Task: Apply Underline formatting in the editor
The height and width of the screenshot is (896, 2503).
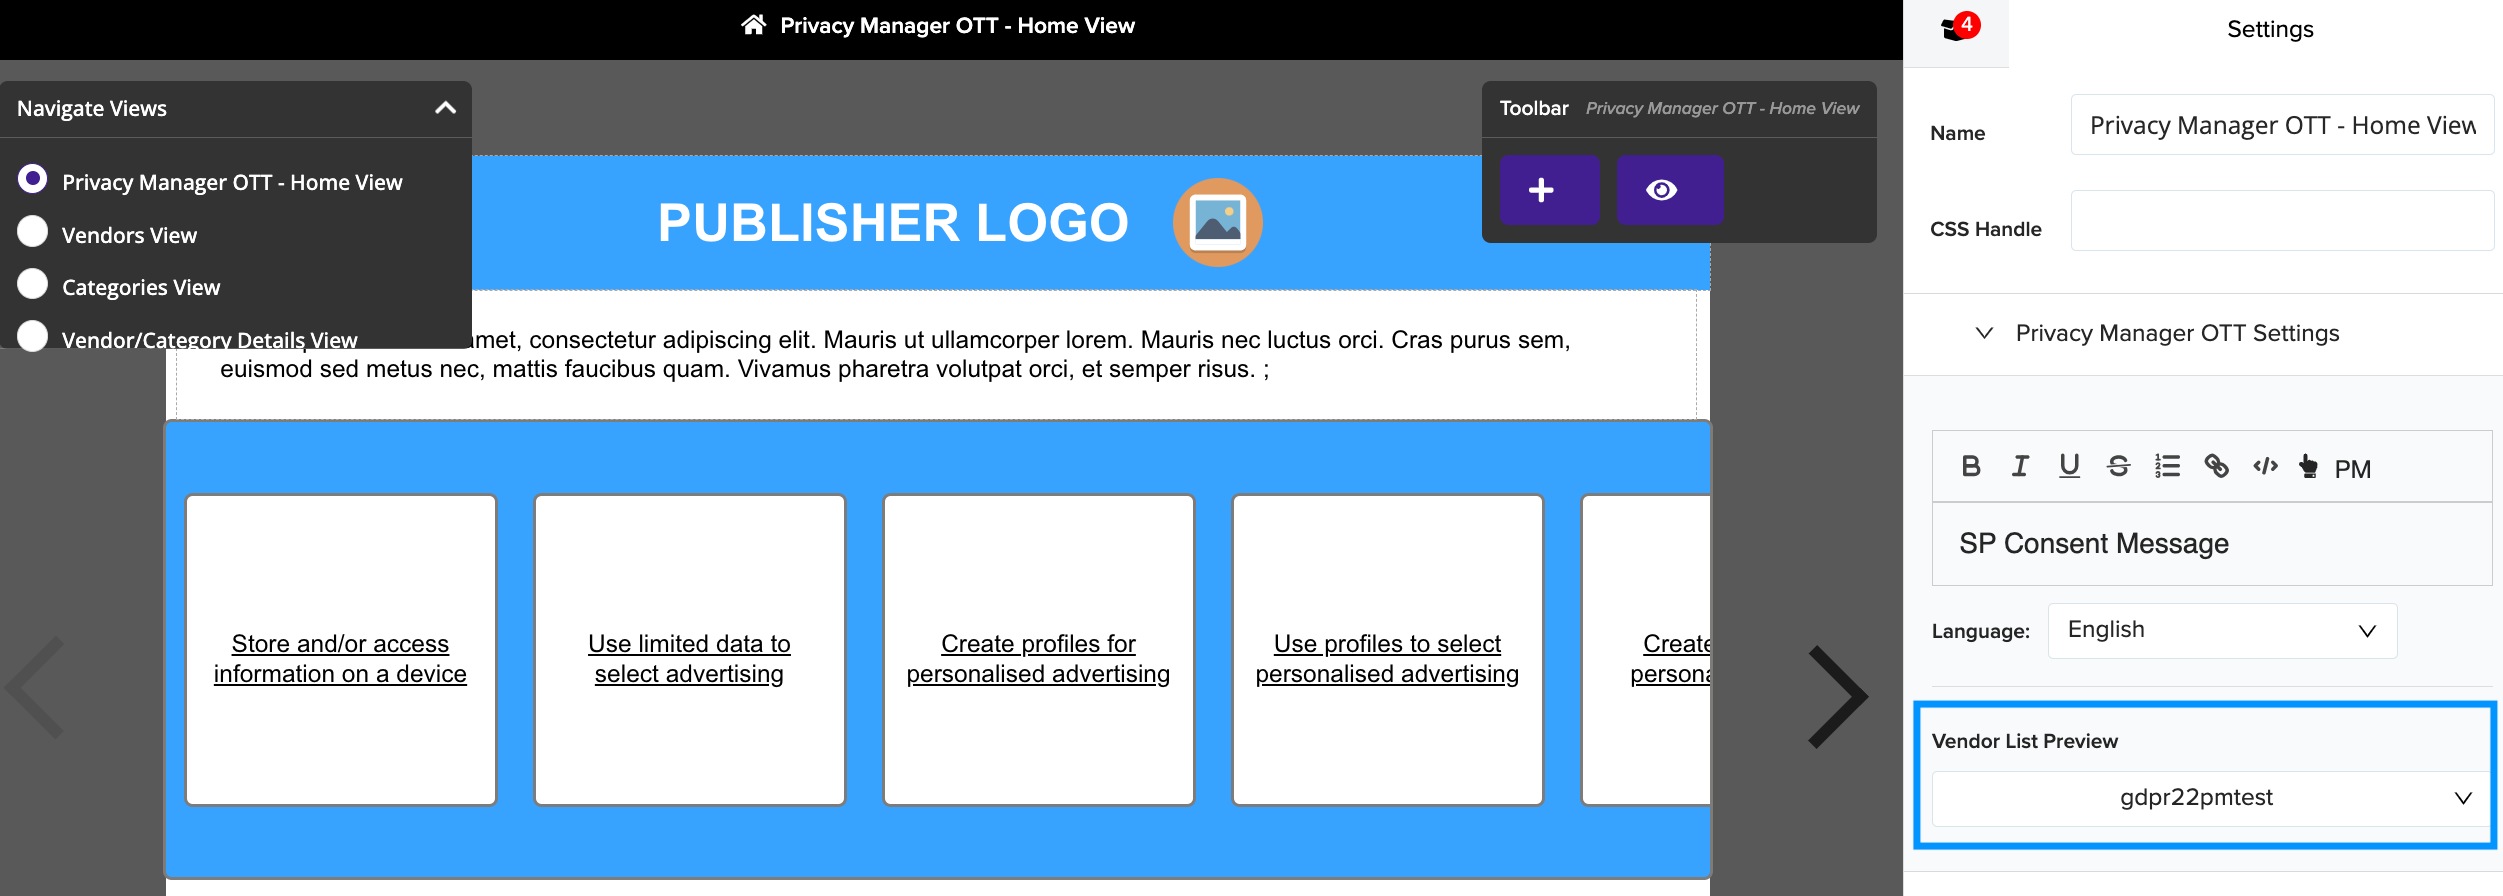Action: (x=2069, y=466)
